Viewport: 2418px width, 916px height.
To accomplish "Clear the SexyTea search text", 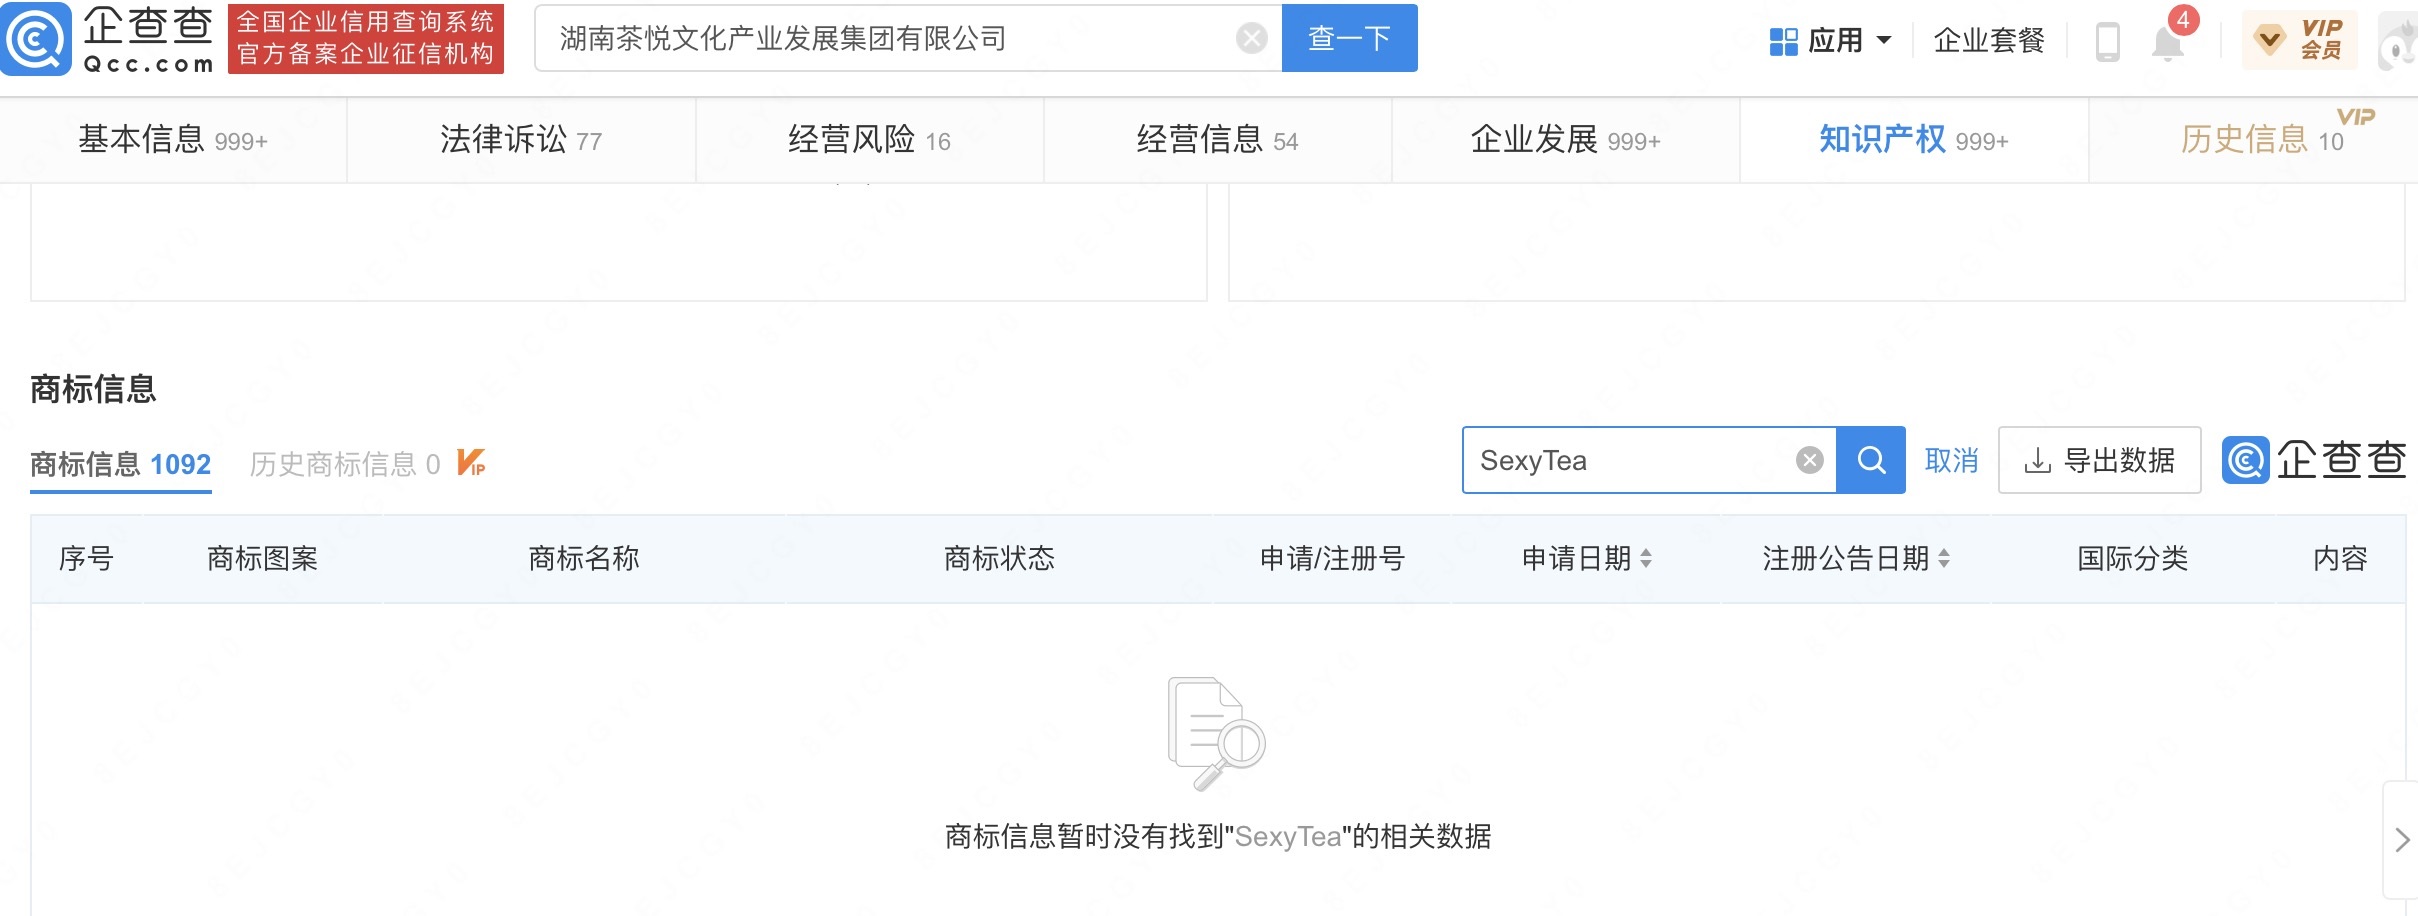I will [x=1809, y=460].
